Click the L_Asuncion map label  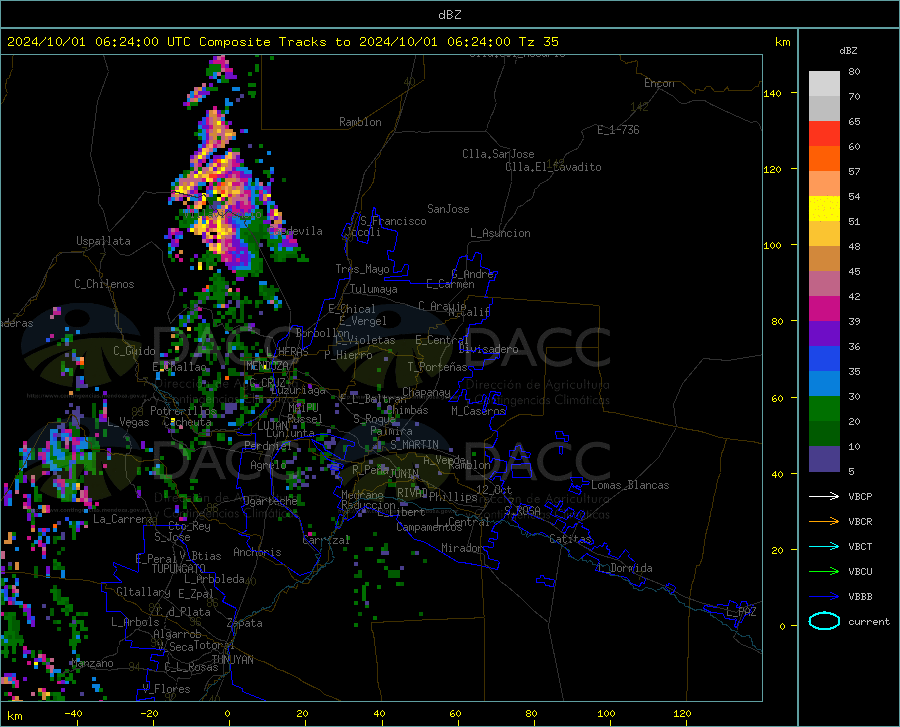click(x=500, y=233)
